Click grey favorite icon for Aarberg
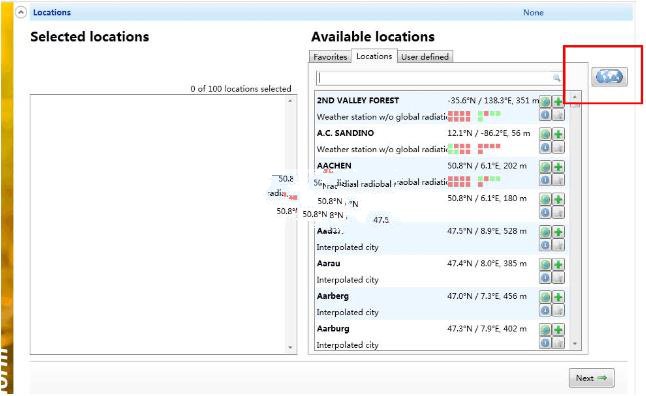This screenshot has height=396, width=646. tap(558, 310)
